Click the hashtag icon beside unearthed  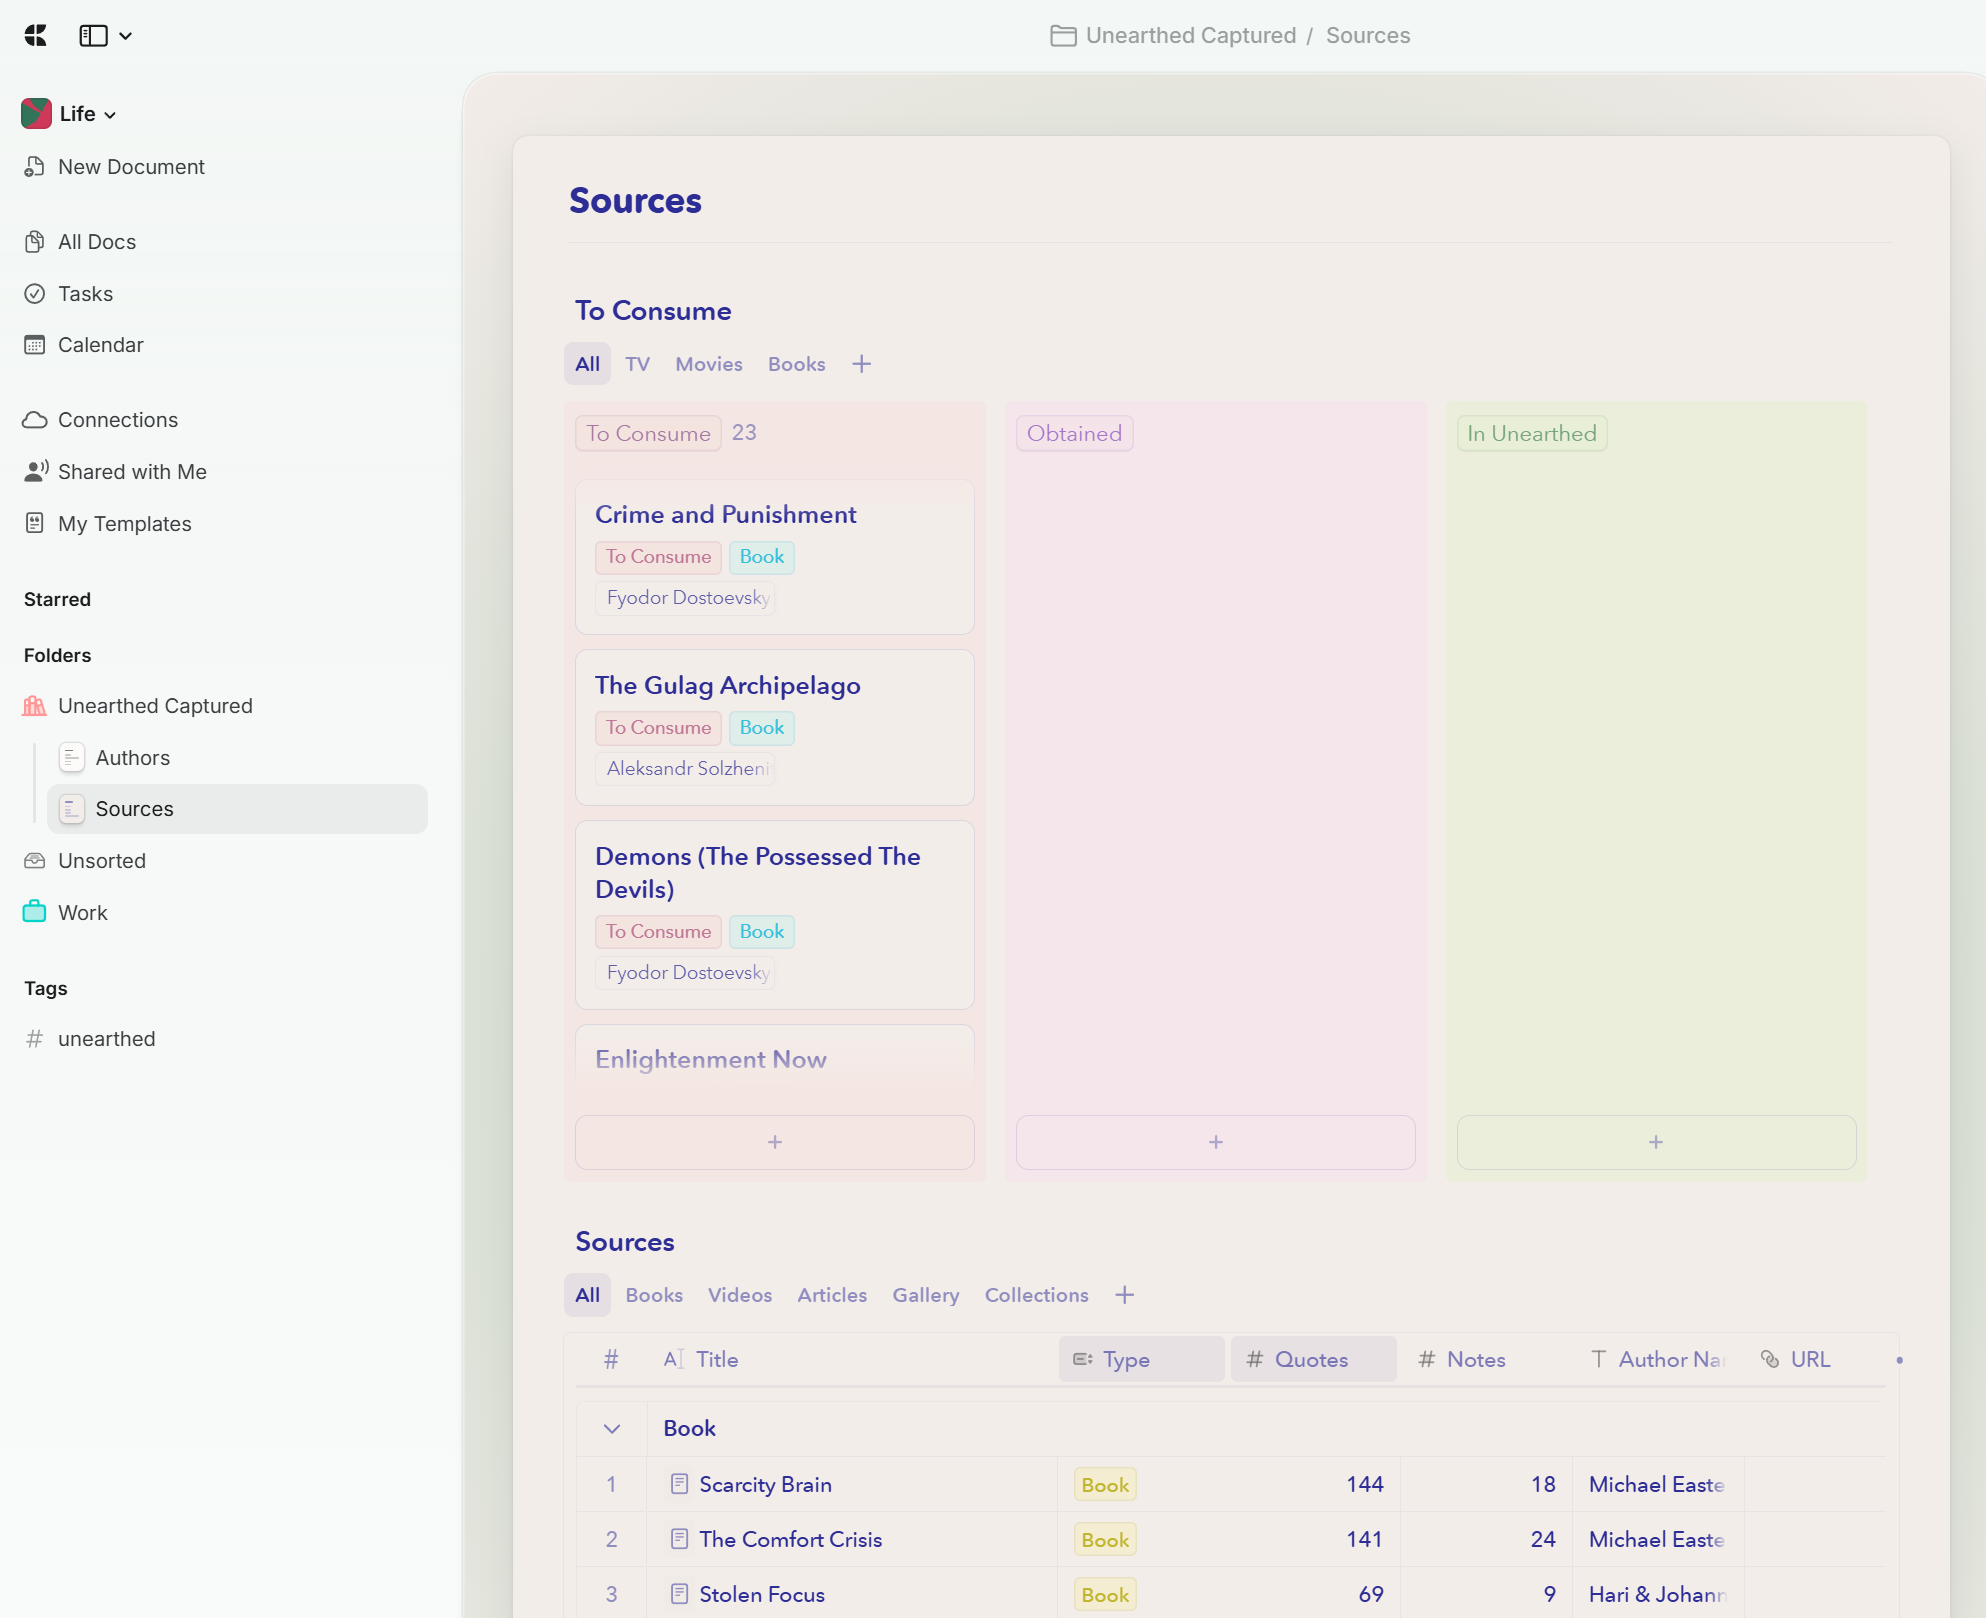pyautogui.click(x=35, y=1039)
